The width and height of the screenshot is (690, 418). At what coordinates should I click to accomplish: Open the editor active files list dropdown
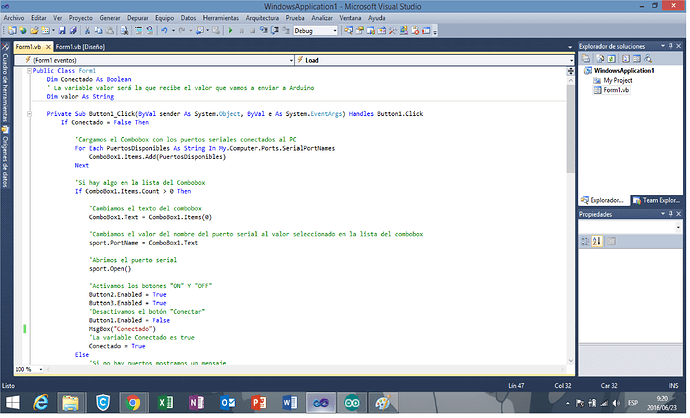[572, 47]
